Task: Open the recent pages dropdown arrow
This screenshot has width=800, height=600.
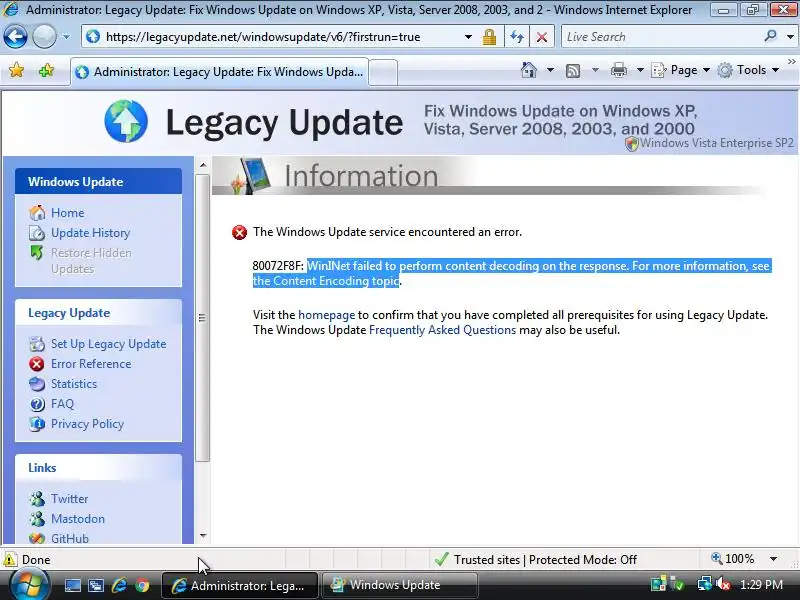Action: 66,37
